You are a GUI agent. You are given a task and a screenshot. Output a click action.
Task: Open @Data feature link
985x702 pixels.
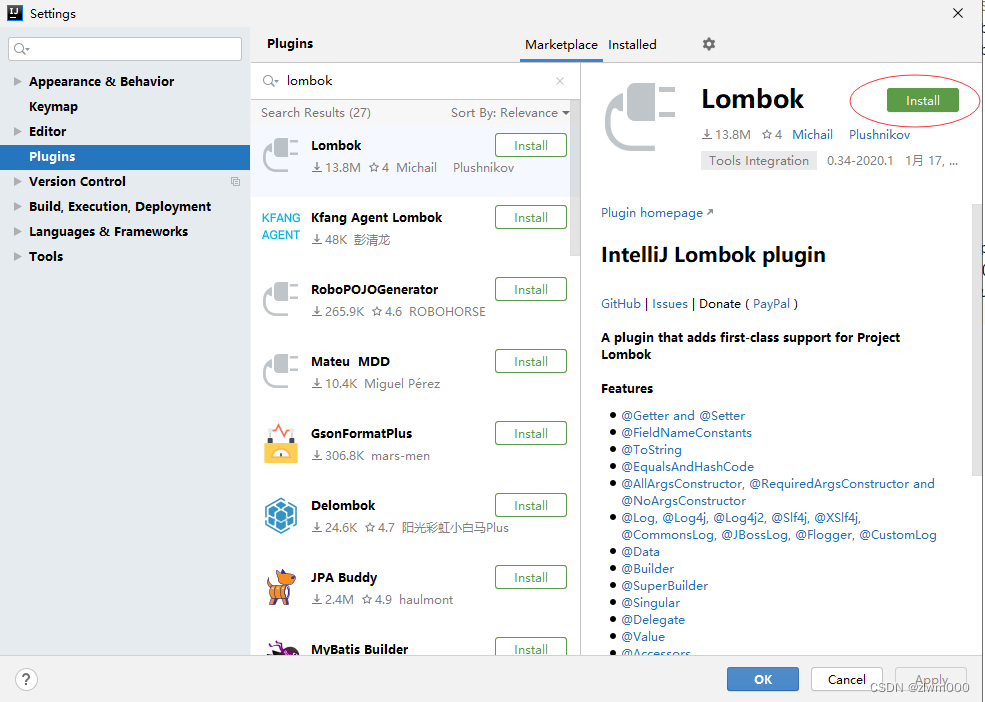click(640, 552)
